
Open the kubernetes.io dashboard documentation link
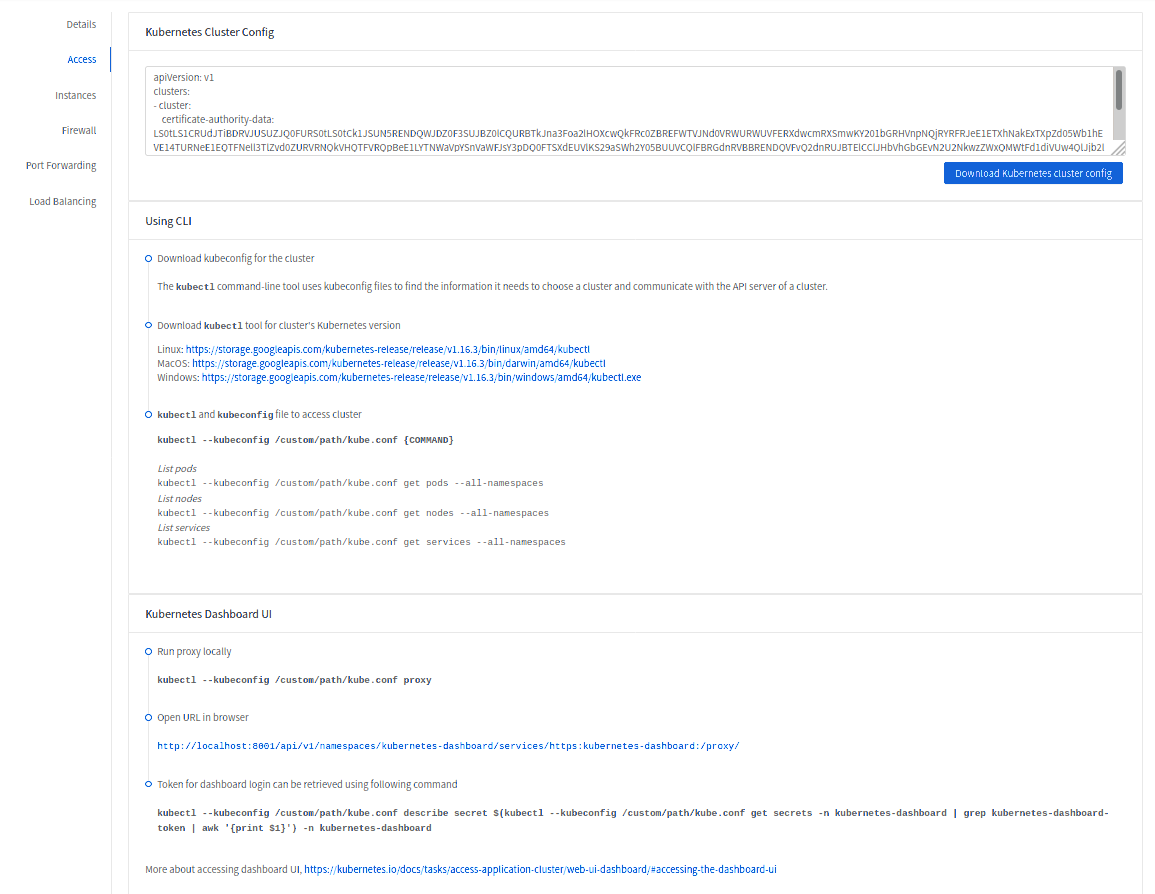[x=541, y=869]
